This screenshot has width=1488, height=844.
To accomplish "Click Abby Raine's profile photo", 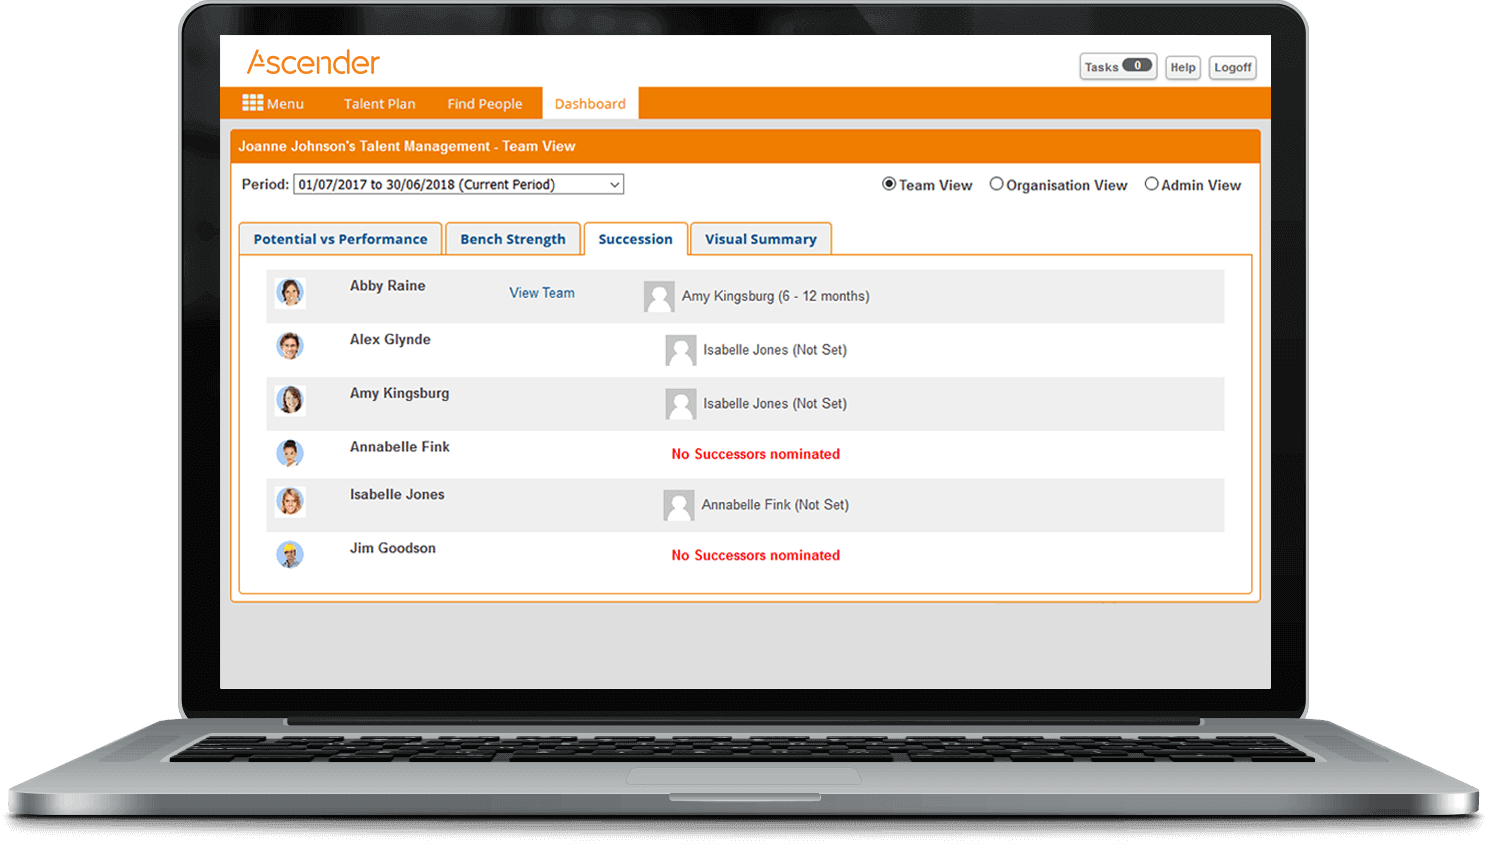I will (x=290, y=293).
